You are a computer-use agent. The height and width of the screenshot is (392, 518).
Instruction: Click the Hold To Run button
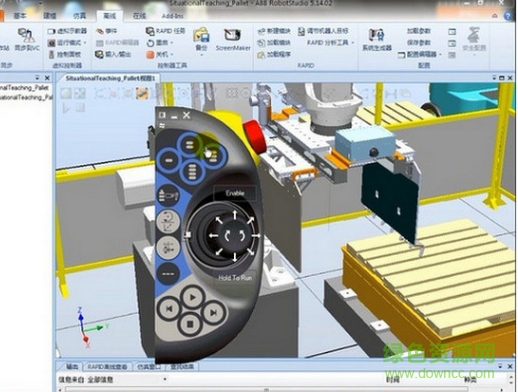click(x=235, y=277)
